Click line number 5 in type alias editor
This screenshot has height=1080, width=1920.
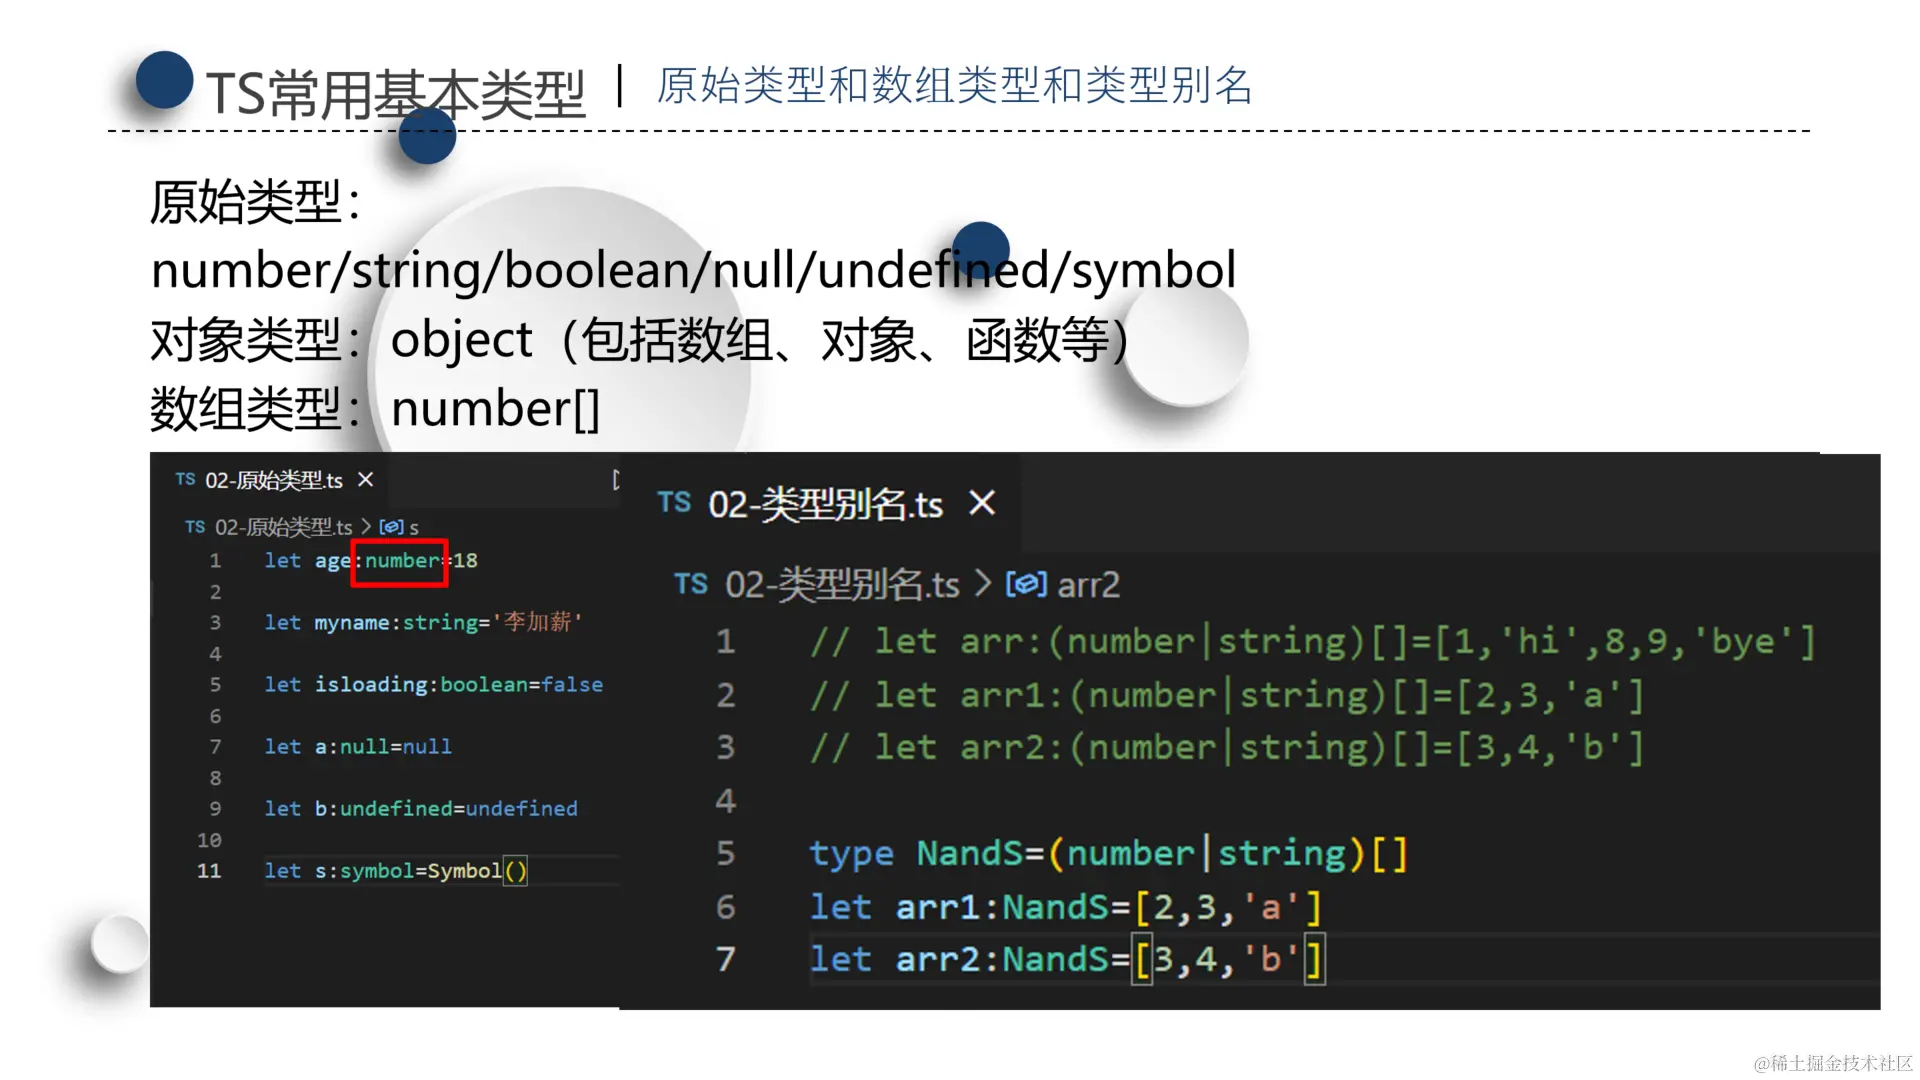[726, 853]
